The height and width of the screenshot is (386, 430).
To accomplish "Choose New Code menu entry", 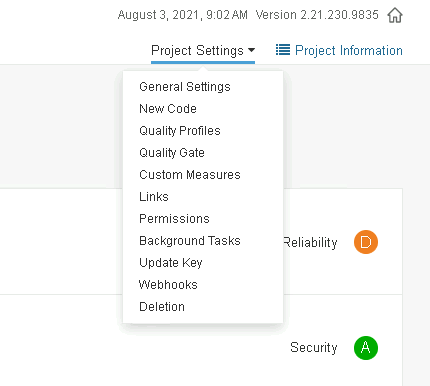I will 168,109.
